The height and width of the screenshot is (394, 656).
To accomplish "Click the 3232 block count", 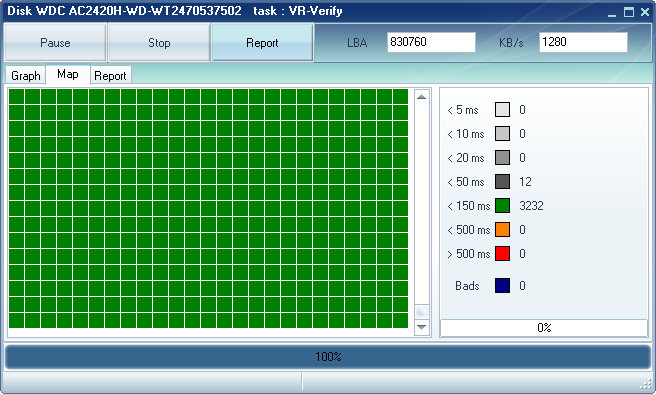I will 531,206.
